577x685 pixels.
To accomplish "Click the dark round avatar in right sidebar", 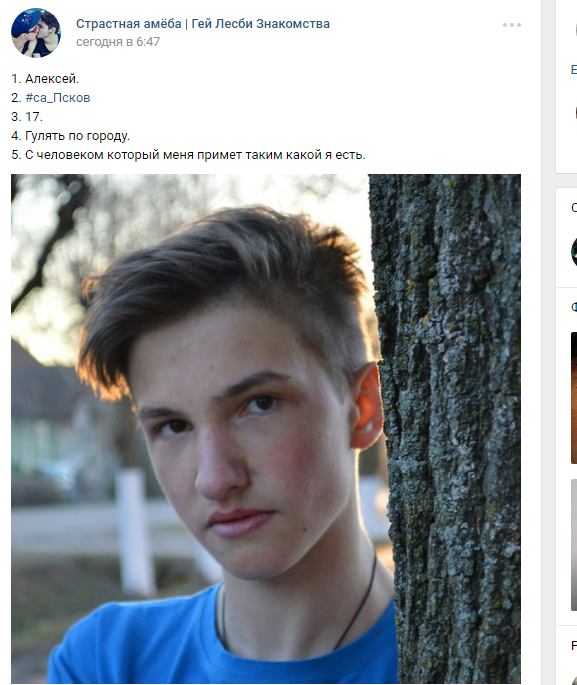I will click(574, 252).
